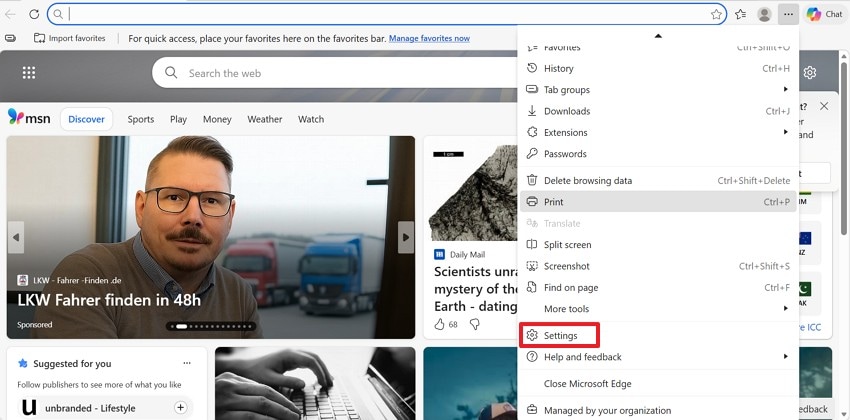Viewport: 850px width, 420px height.
Task: Click the Import favorites folder icon
Action: pyautogui.click(x=39, y=38)
